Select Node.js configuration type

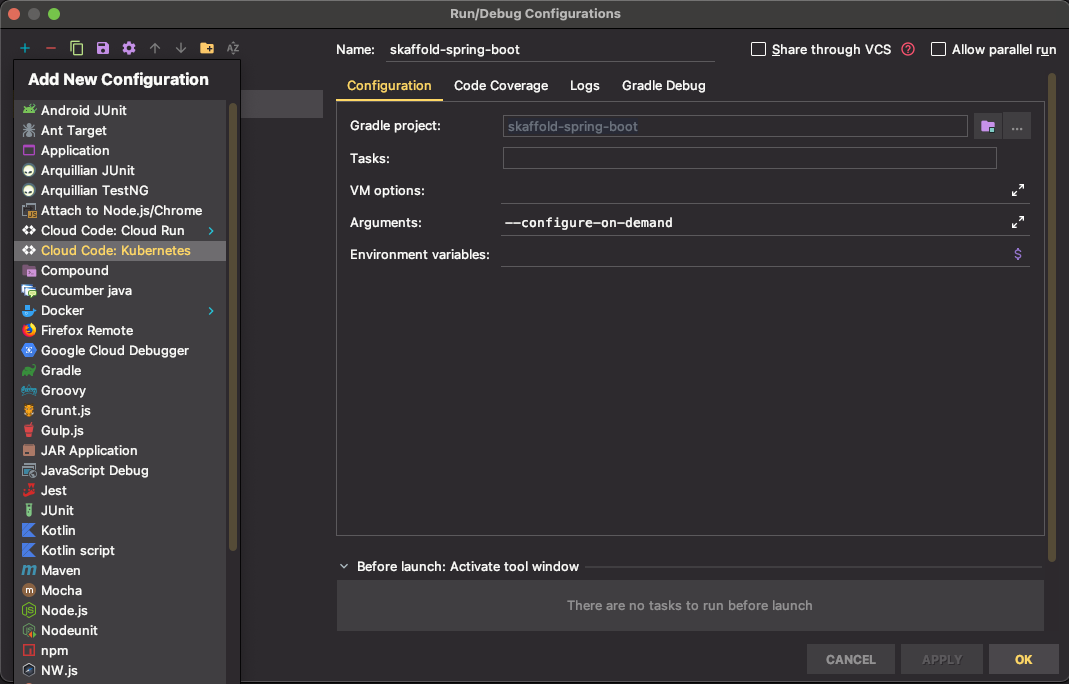click(x=120, y=610)
